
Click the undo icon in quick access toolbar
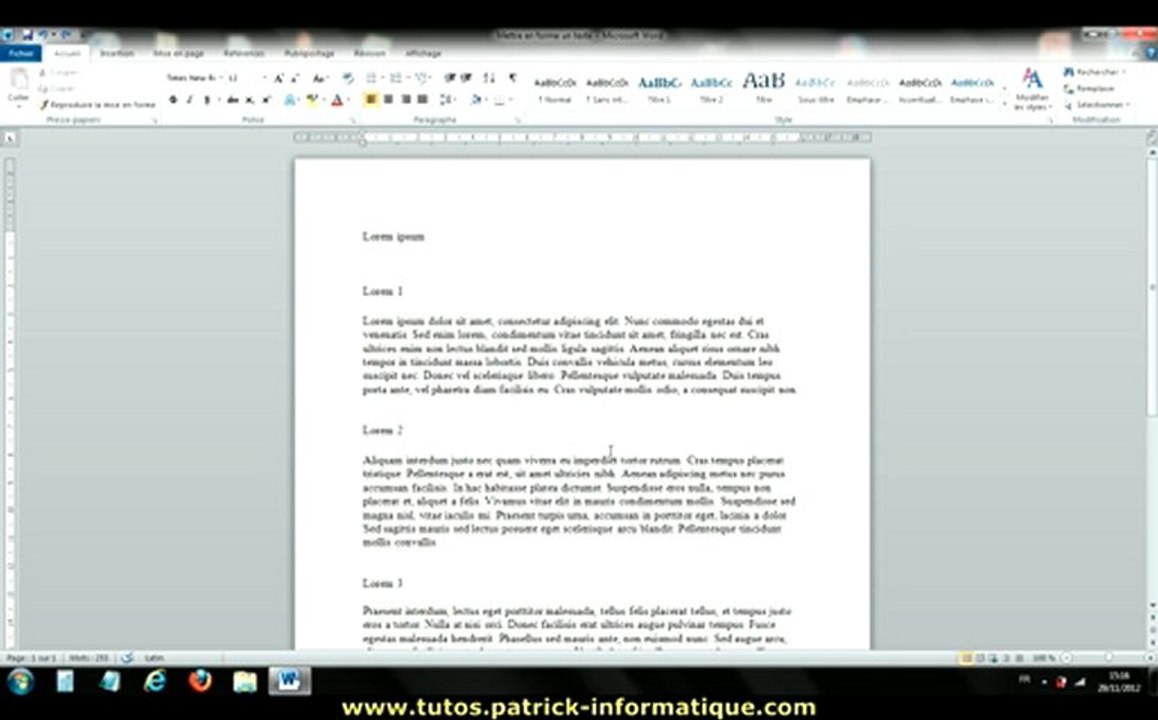pyautogui.click(x=44, y=35)
